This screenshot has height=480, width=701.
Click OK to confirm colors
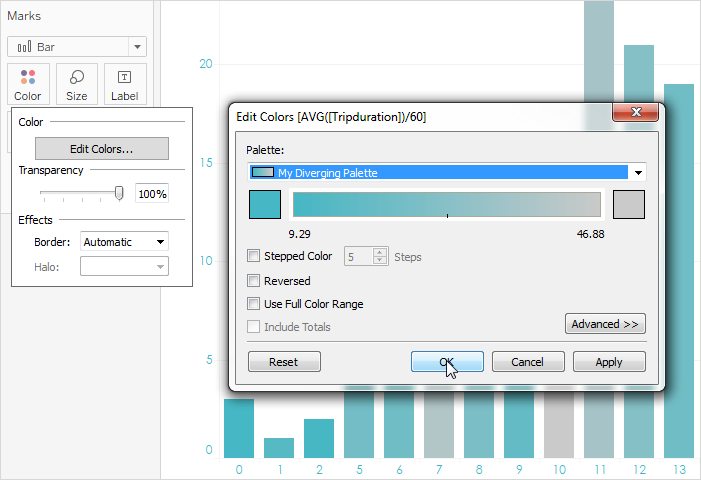click(447, 362)
